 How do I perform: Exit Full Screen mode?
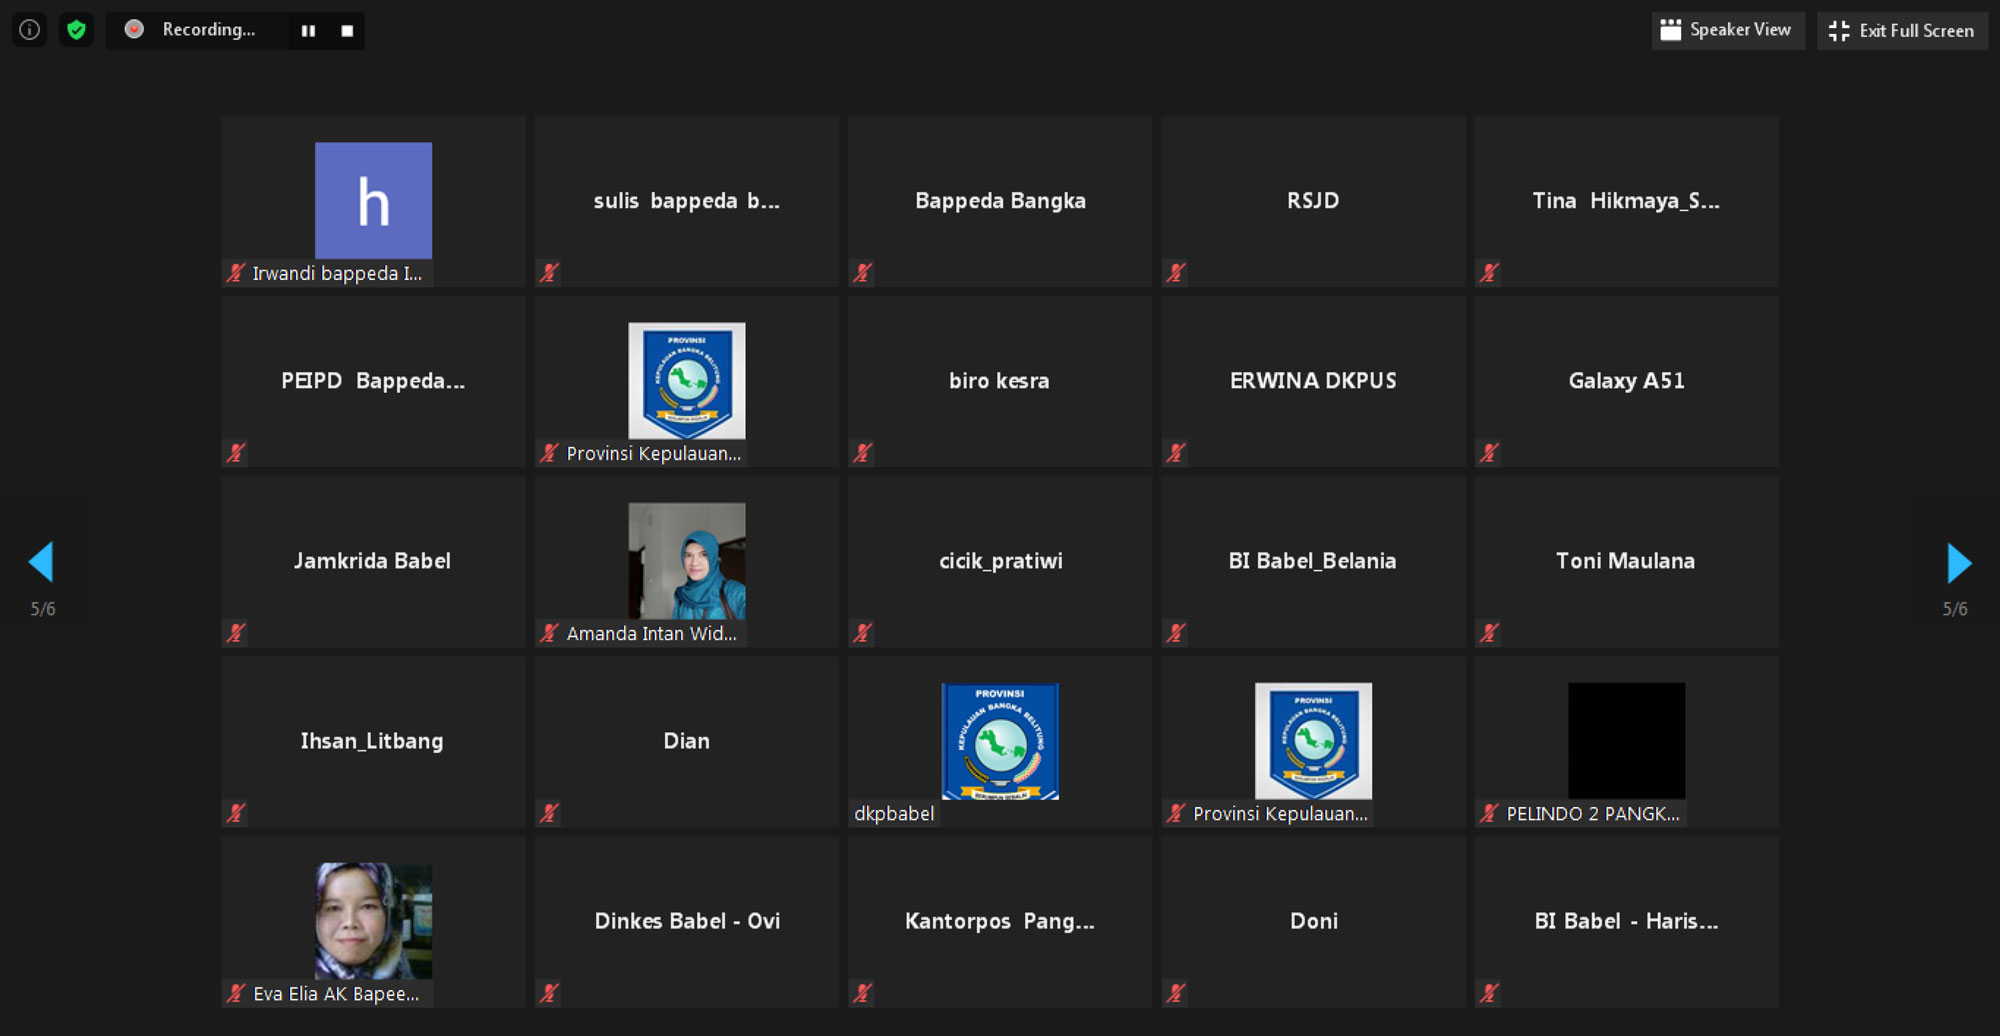point(1901,31)
